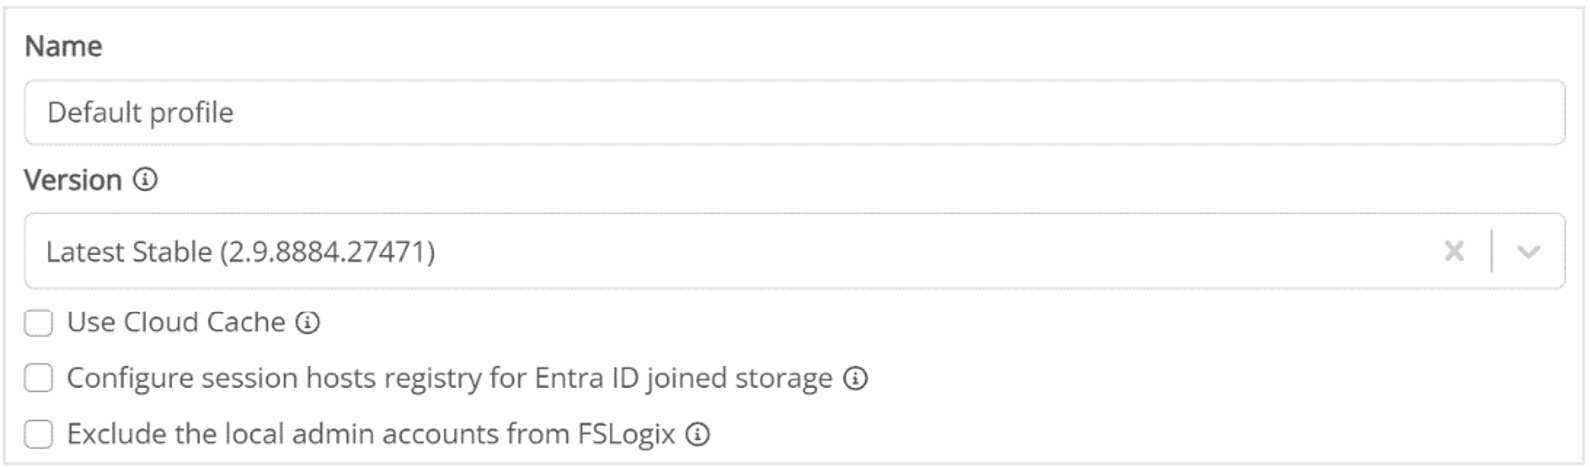Click the Version field label
Viewport: 1590px width, 467px height.
click(x=73, y=180)
